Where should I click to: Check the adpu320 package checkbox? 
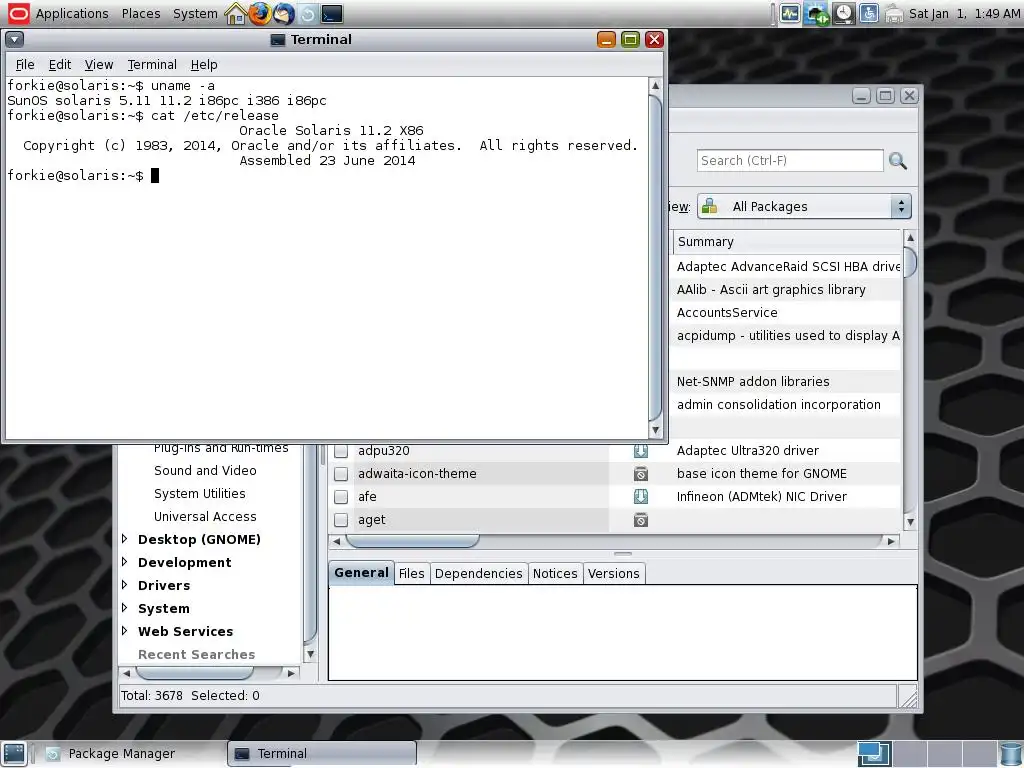[341, 451]
